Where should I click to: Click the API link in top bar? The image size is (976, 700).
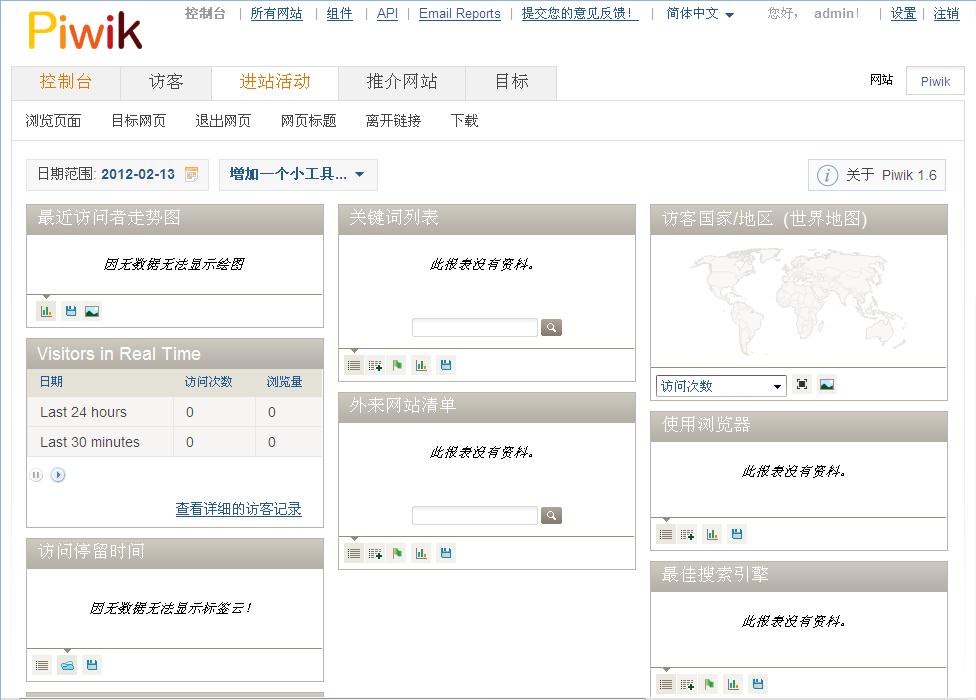coord(387,13)
